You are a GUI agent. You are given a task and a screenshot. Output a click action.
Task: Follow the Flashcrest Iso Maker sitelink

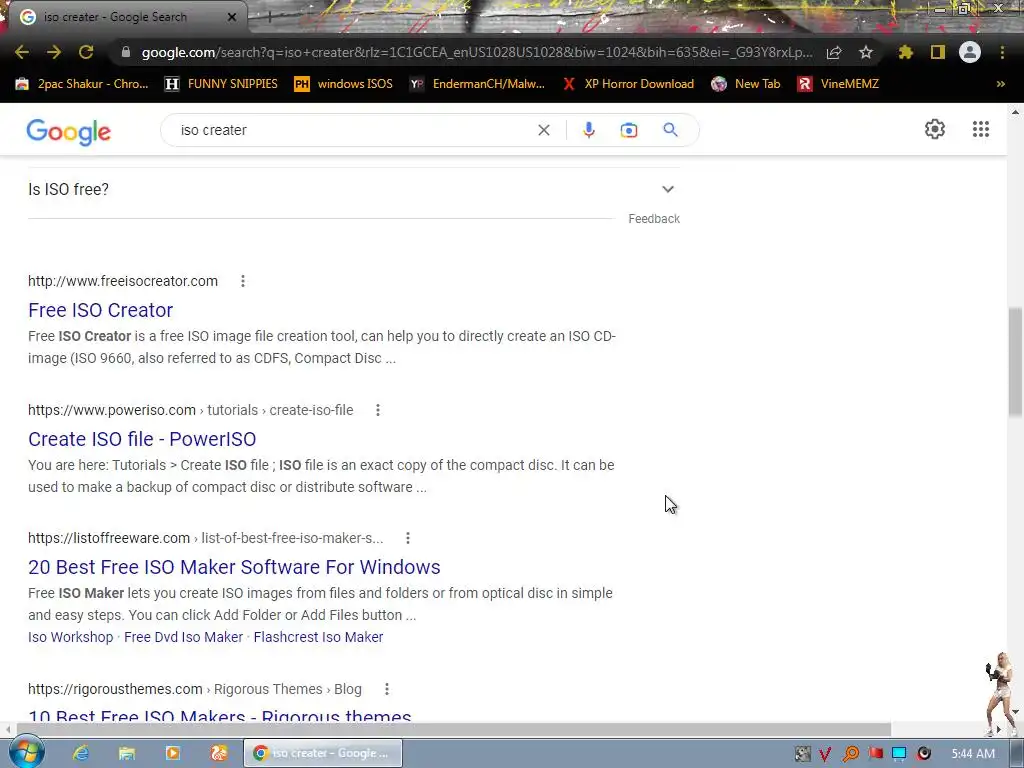318,637
